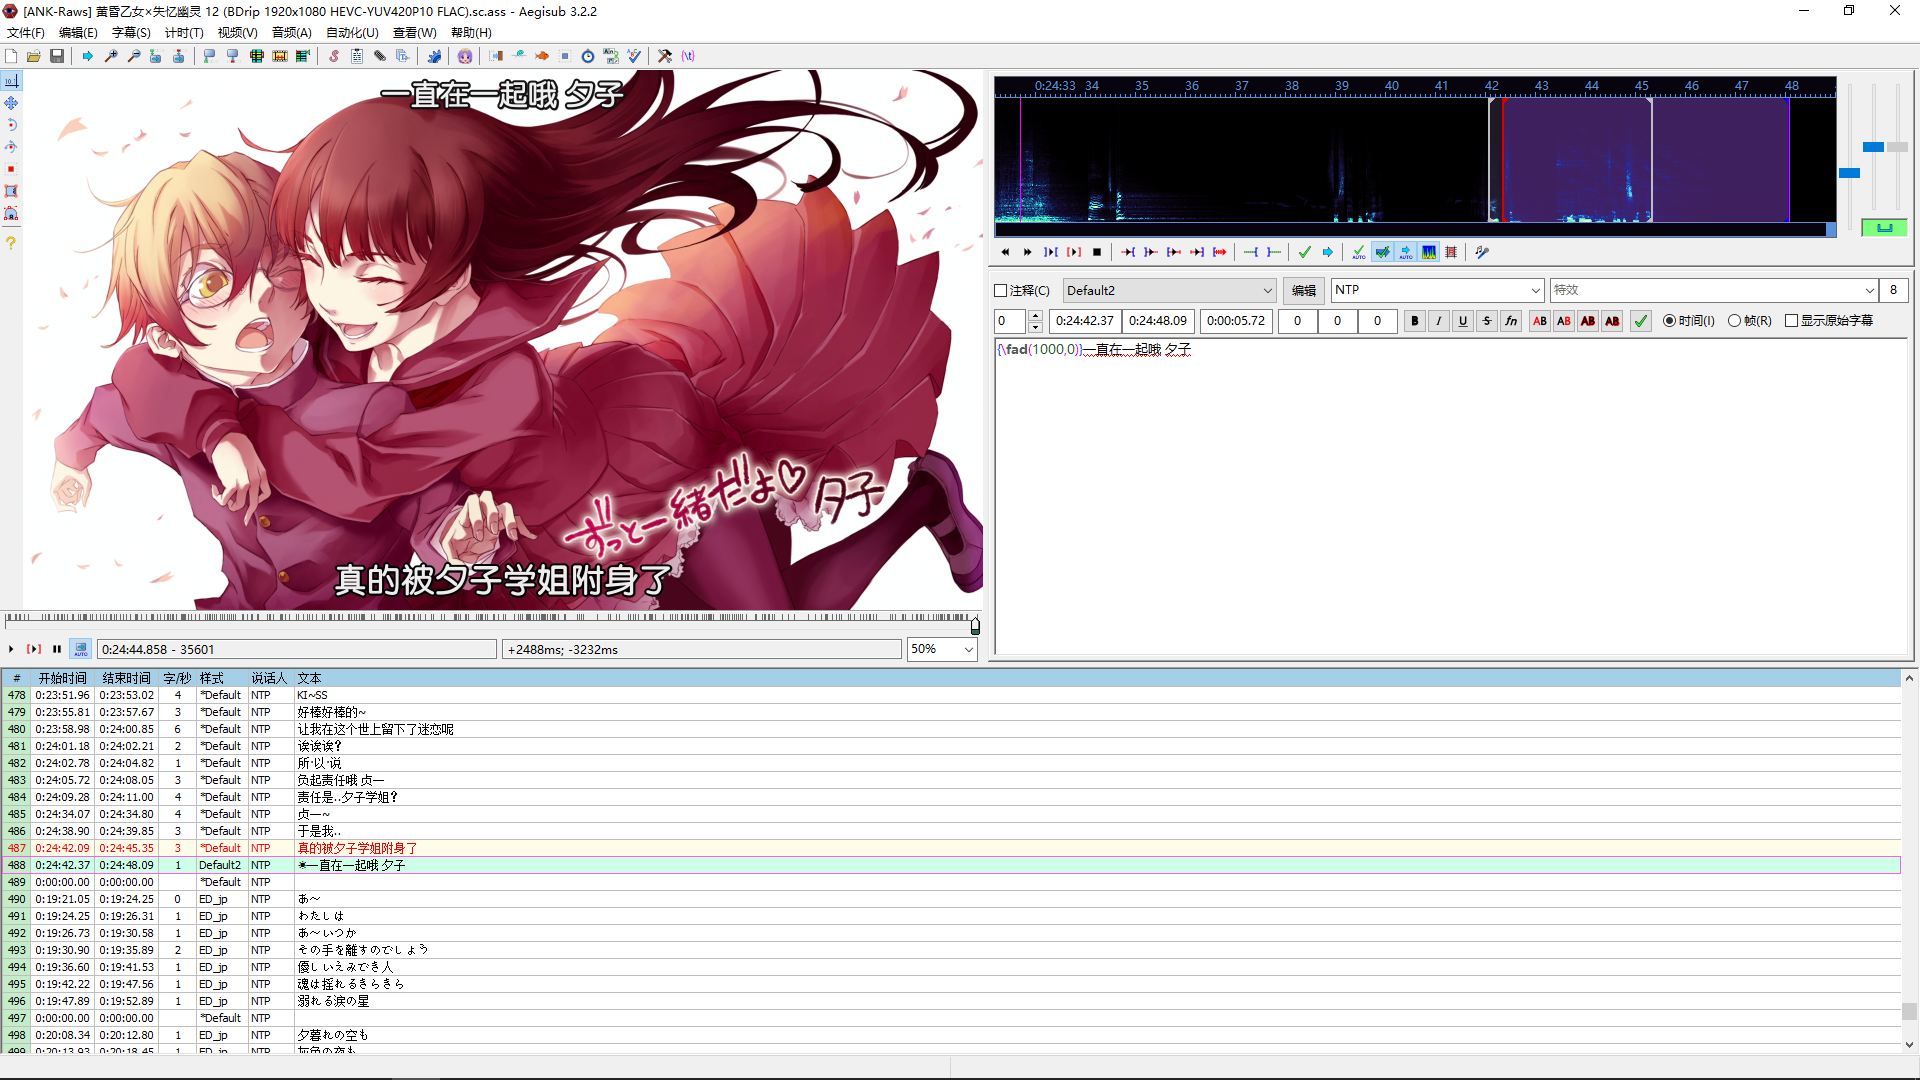Go to previous line in audio

pyautogui.click(x=1005, y=252)
